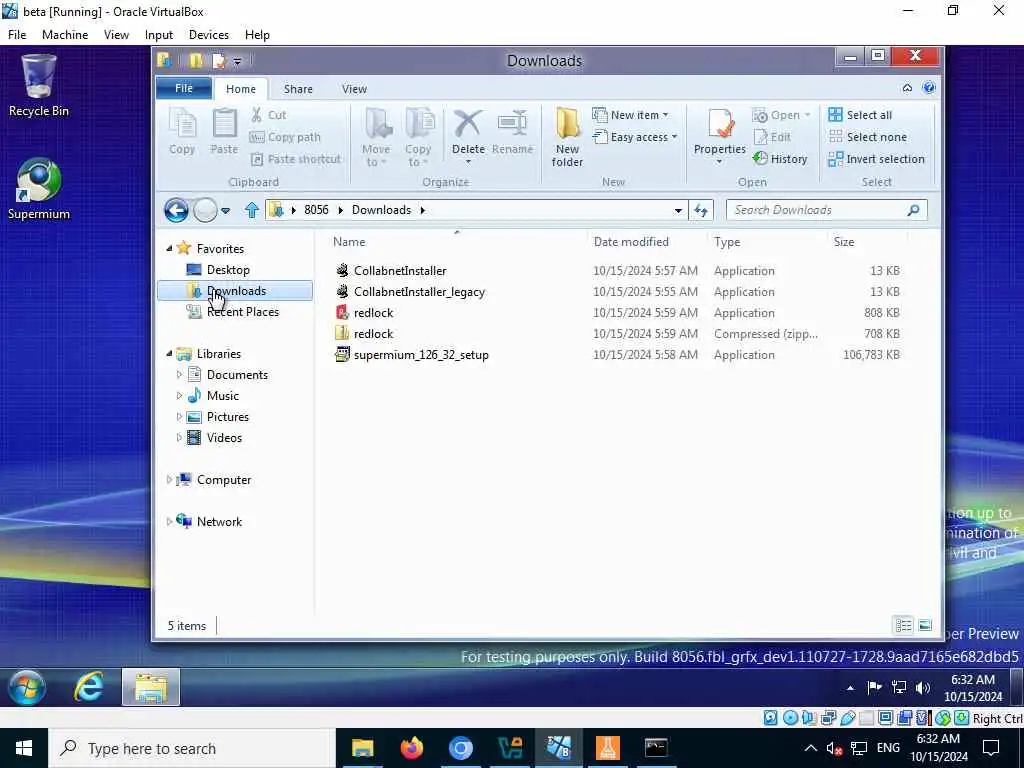Image resolution: width=1024 pixels, height=768 pixels.
Task: Switch to Large icons view in status bar
Action: 925,626
